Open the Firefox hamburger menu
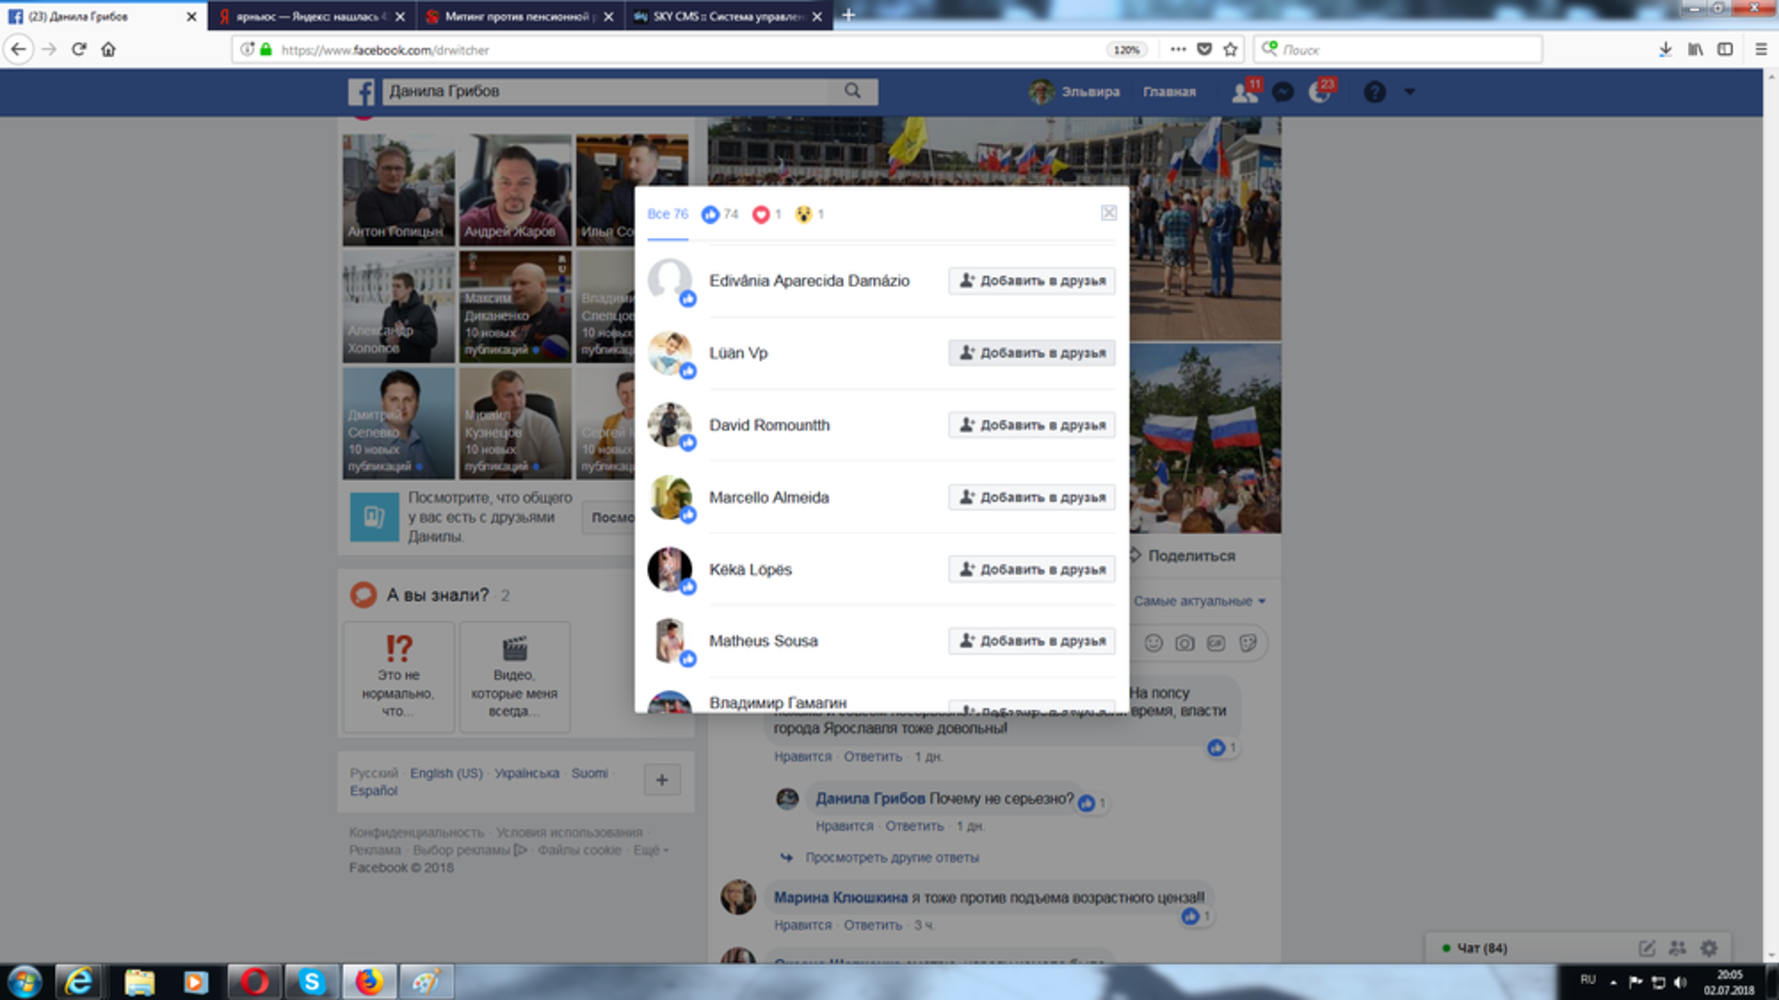The height and width of the screenshot is (1000, 1779). (x=1761, y=49)
